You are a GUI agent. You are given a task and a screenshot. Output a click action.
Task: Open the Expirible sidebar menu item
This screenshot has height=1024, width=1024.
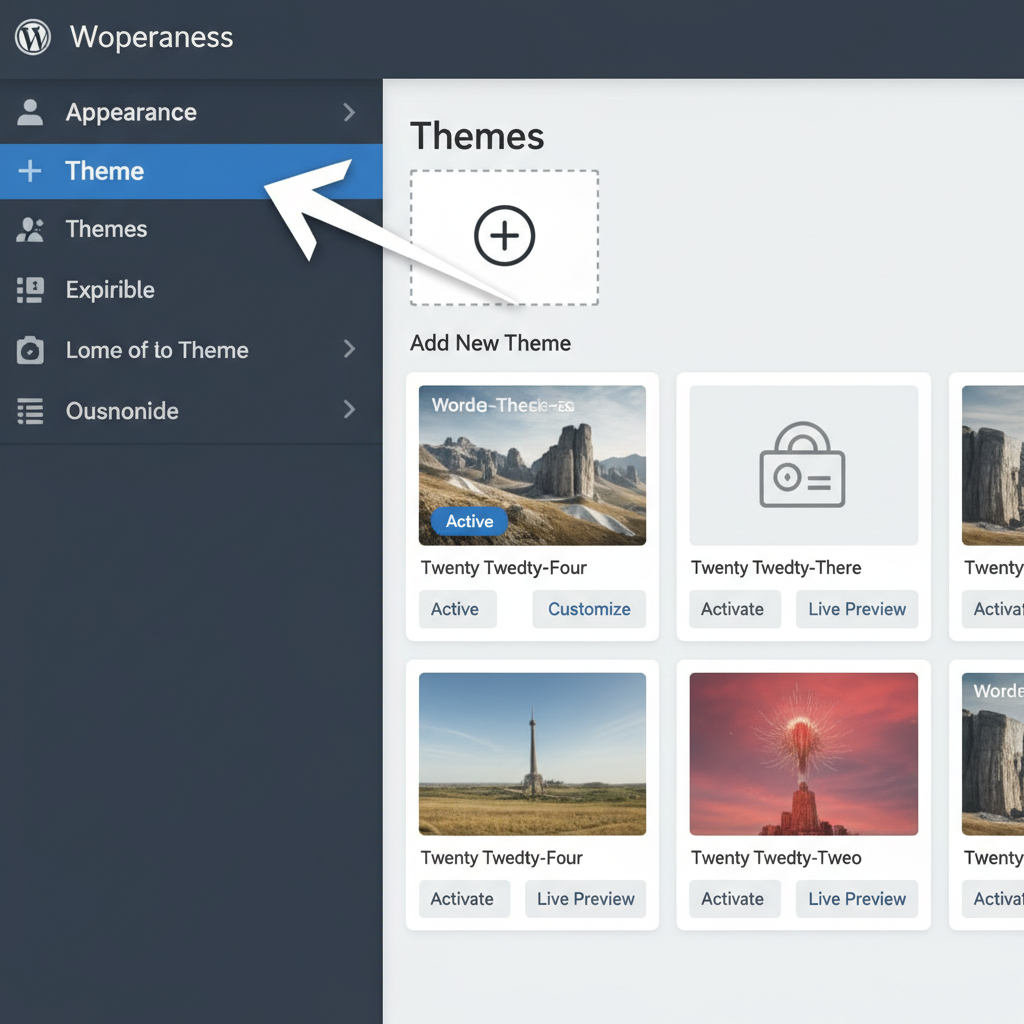(110, 290)
